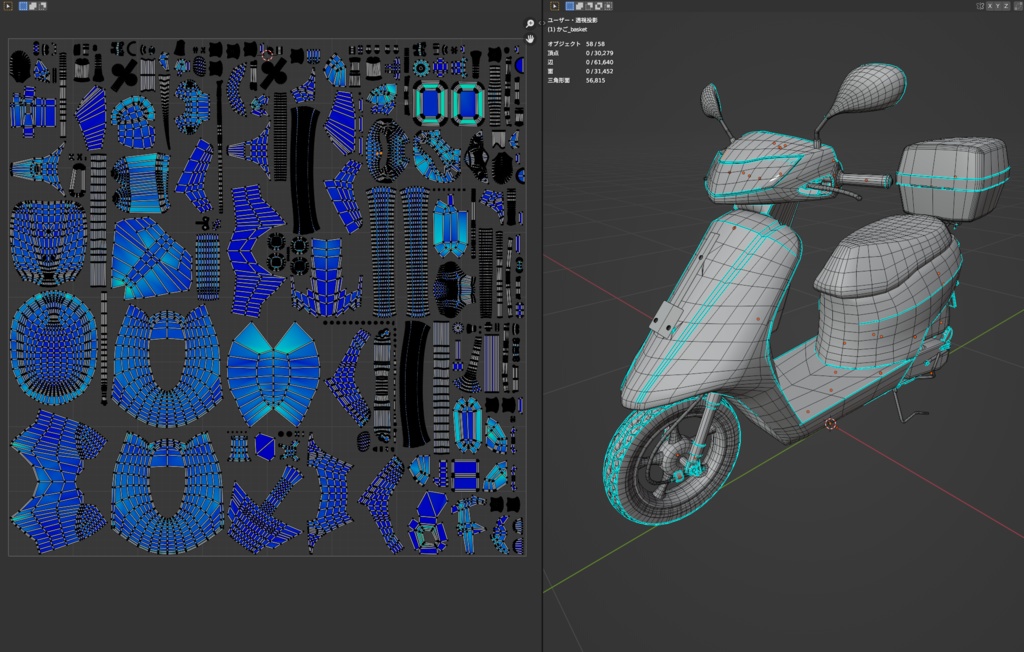Choose the third selection mode icon in UV editor

43,6
